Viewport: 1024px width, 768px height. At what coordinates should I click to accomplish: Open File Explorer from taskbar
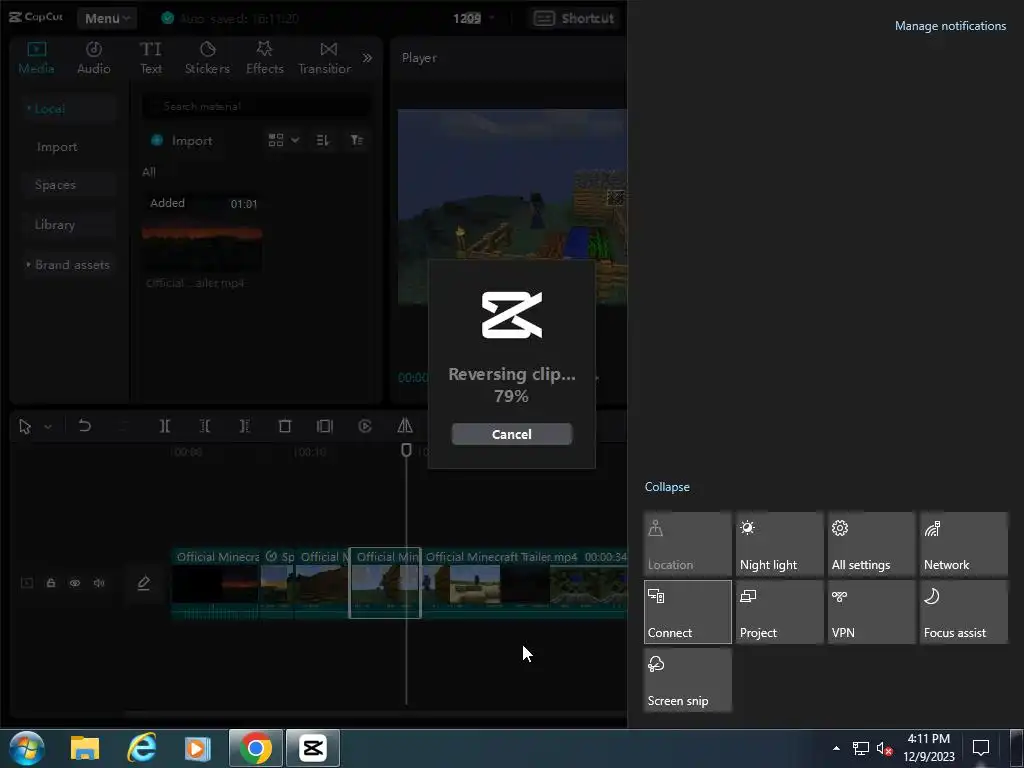(85, 748)
